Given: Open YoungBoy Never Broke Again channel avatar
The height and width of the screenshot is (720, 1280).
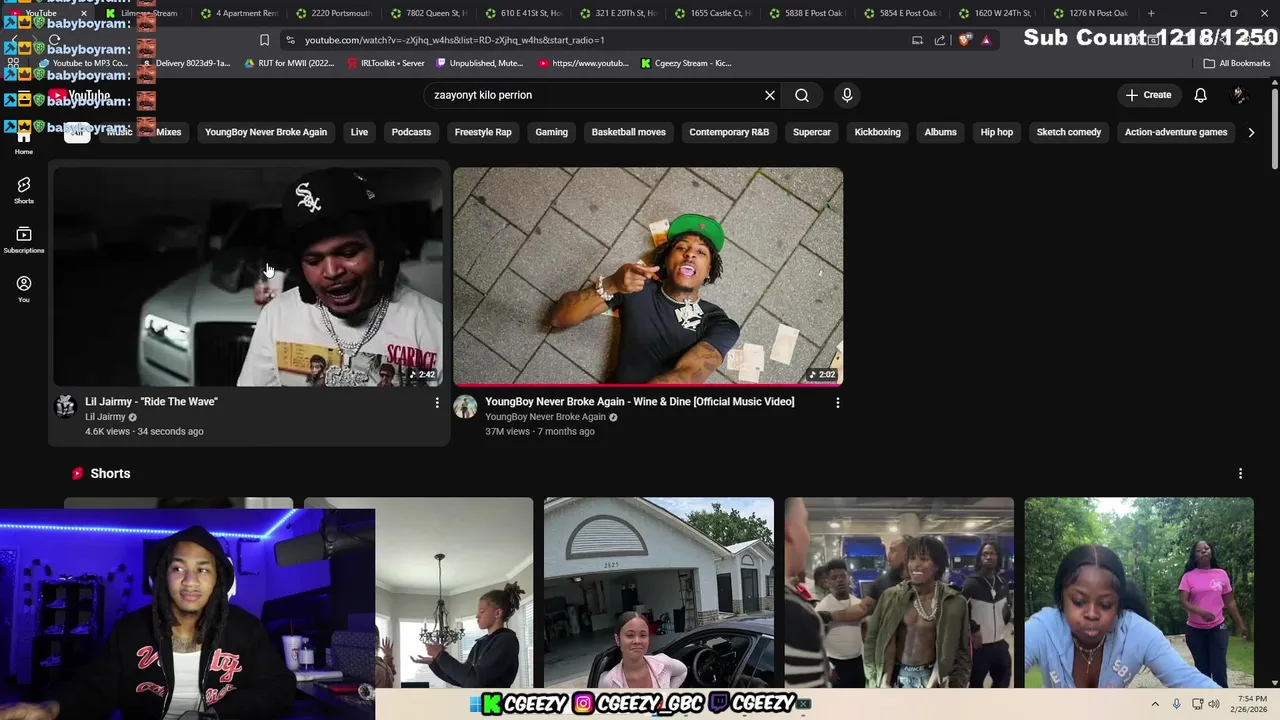Looking at the screenshot, I should [x=465, y=406].
